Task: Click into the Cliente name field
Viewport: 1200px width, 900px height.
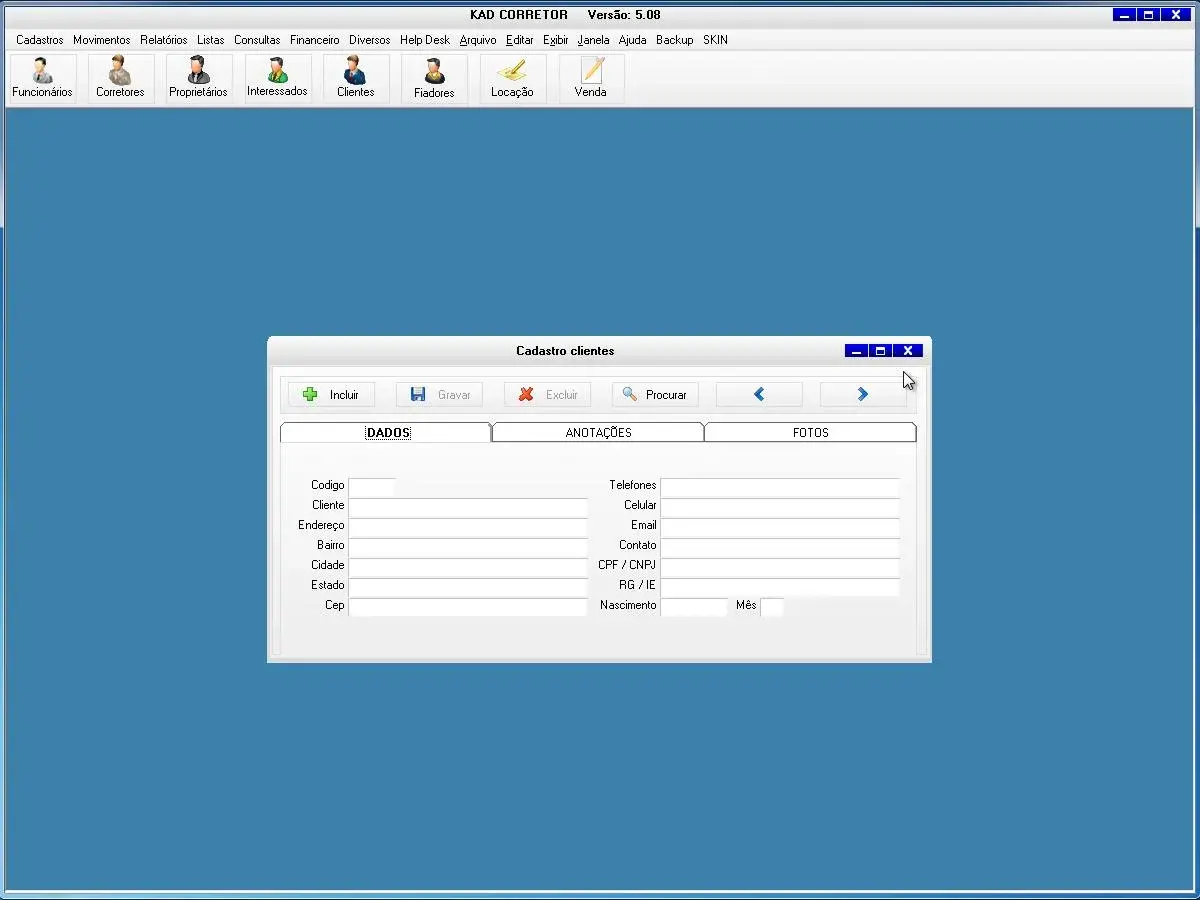Action: (467, 506)
